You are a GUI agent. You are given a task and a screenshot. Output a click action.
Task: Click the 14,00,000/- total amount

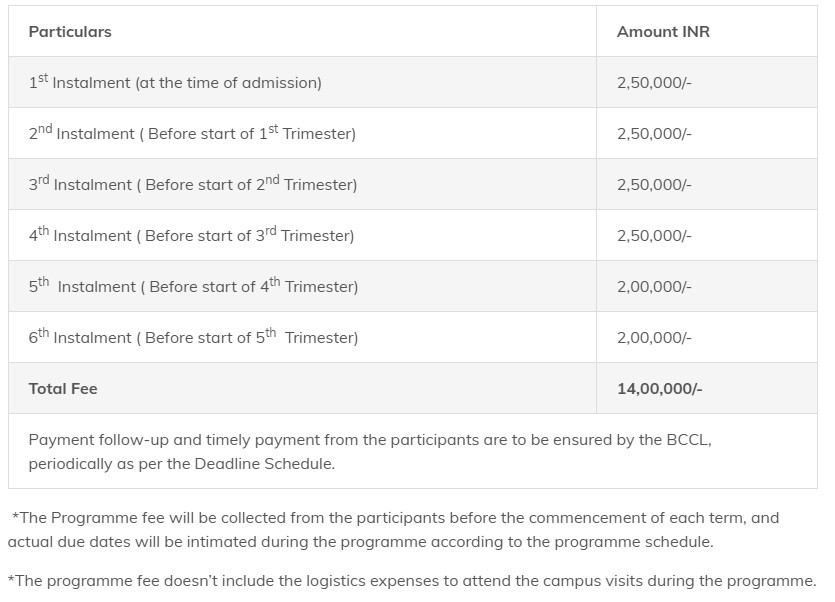pos(659,388)
